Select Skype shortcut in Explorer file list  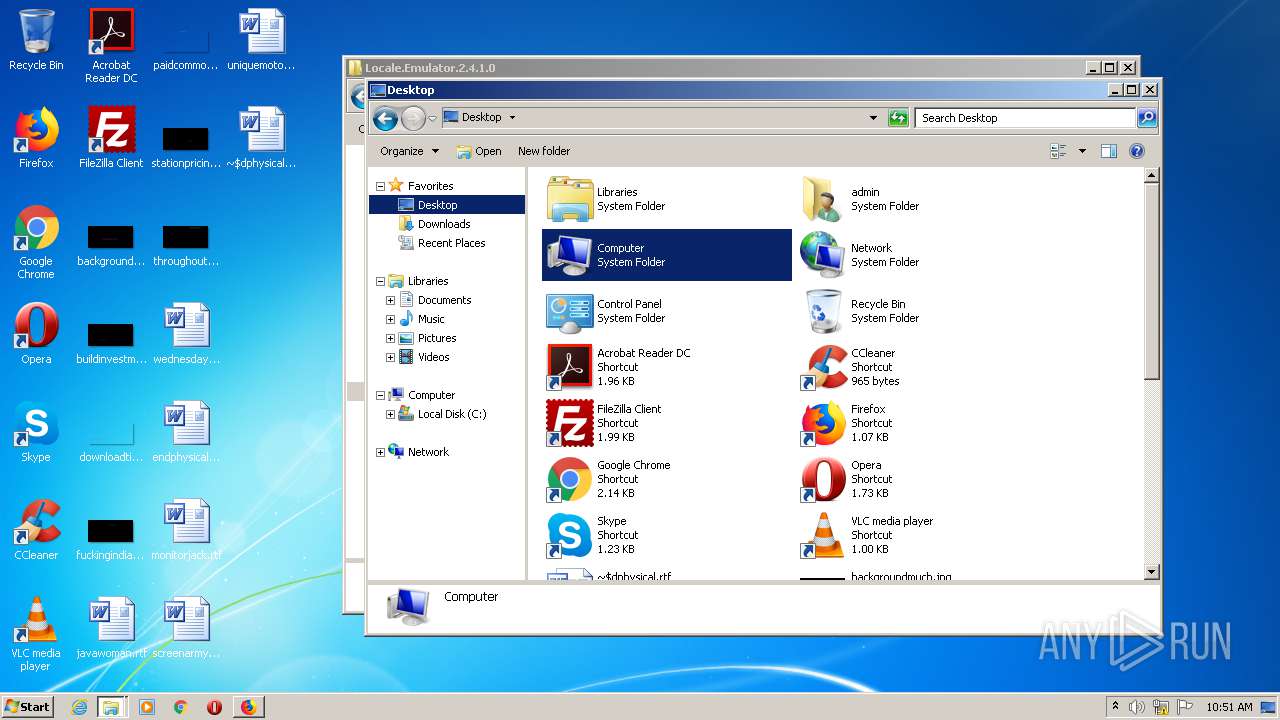point(570,535)
